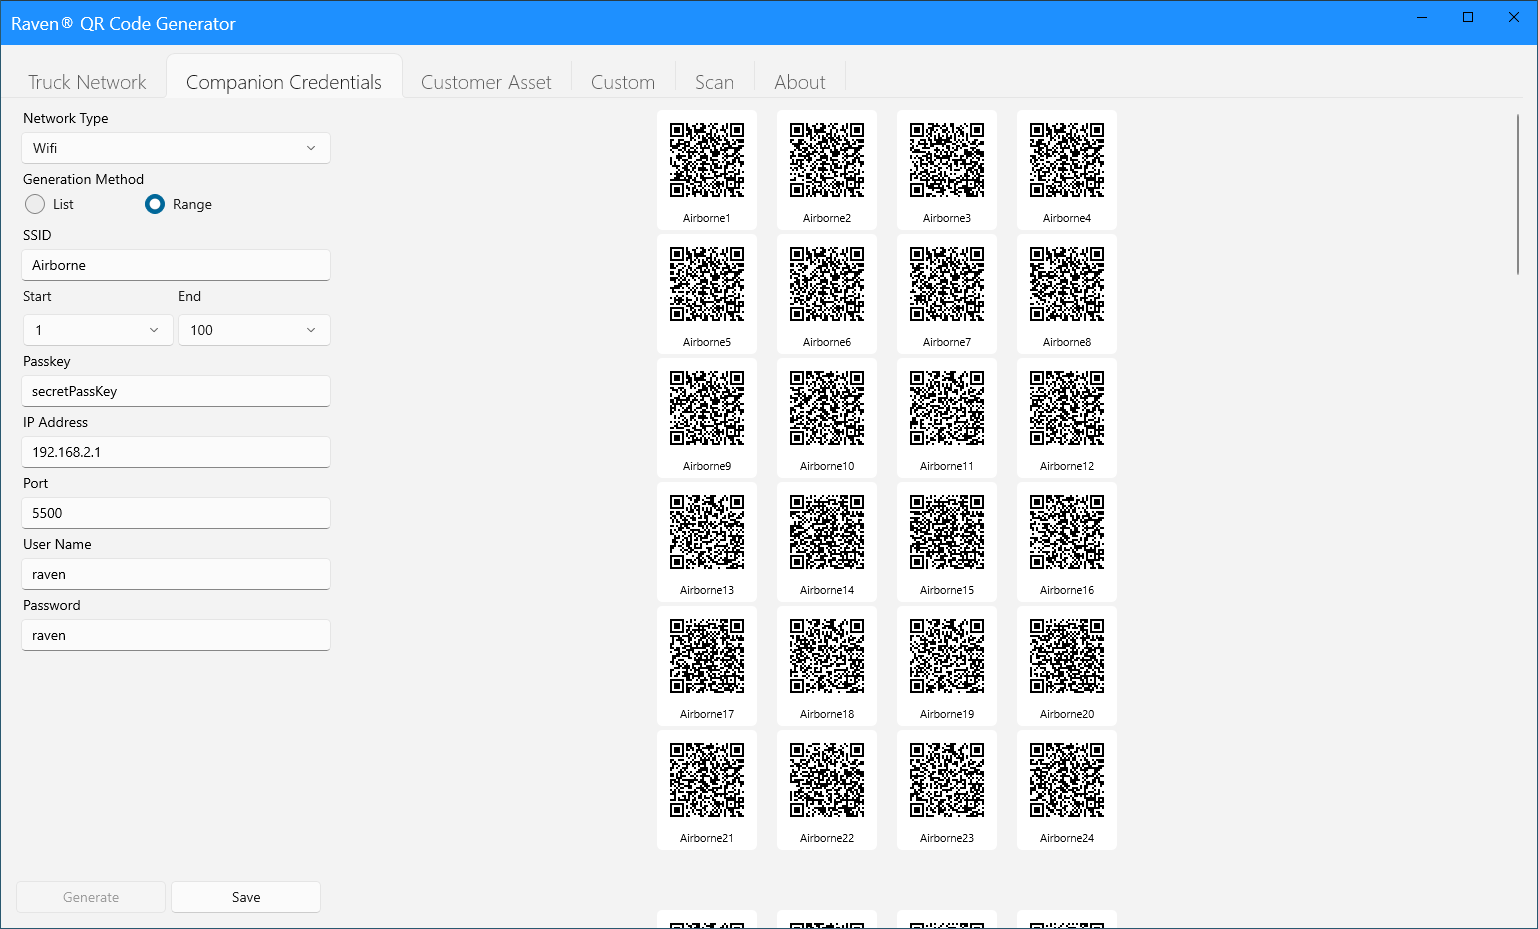Select the Airborne22 QR code
1538x929 pixels.
coord(827,790)
